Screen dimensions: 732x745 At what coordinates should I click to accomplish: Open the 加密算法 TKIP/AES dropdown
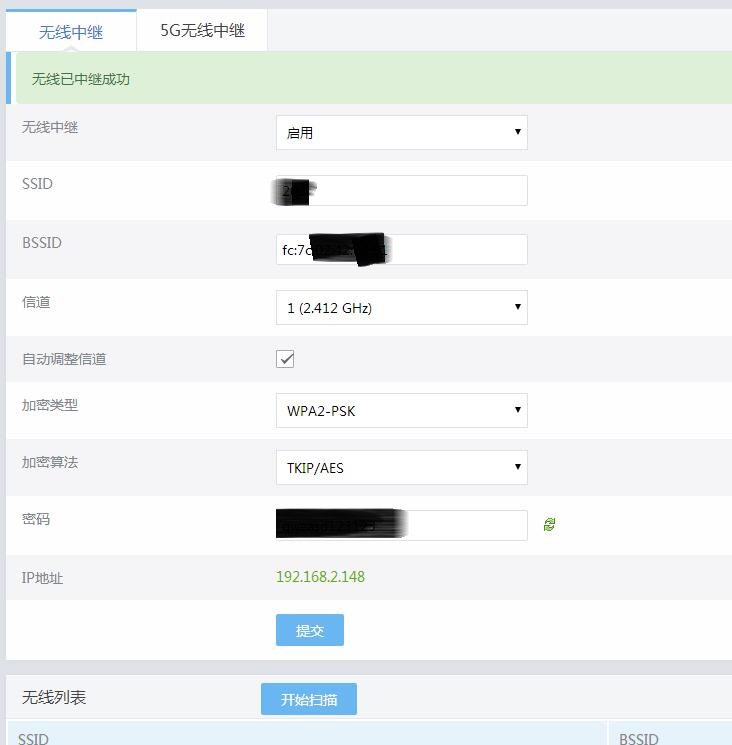401,468
